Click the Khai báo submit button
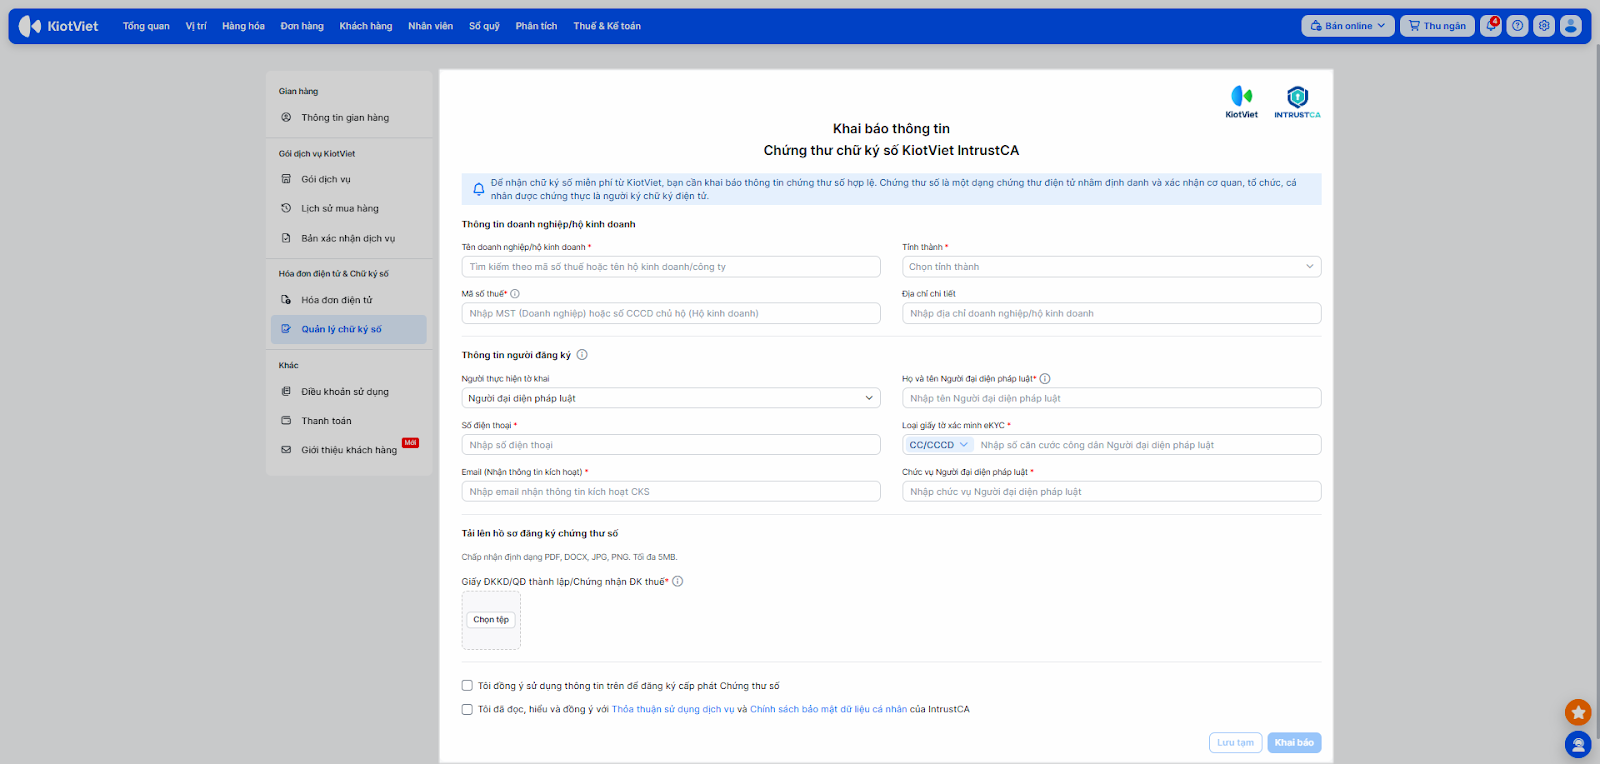Image resolution: width=1600 pixels, height=764 pixels. [x=1294, y=743]
